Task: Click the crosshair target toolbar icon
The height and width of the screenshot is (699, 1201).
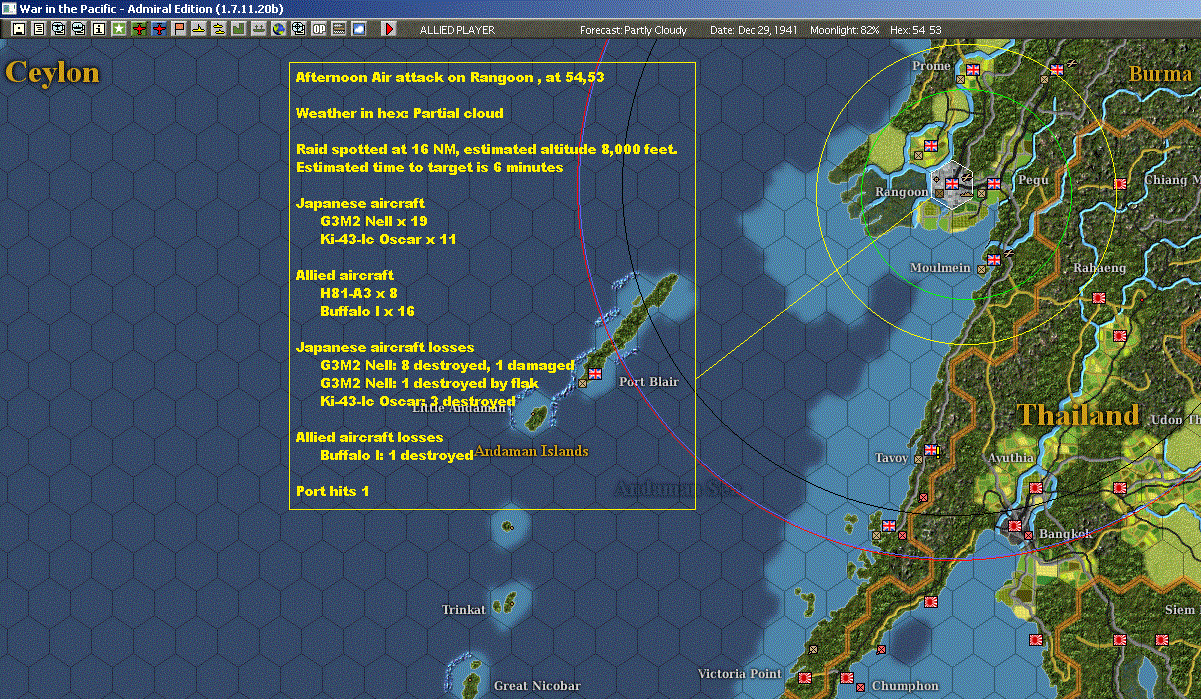Action: [x=298, y=29]
